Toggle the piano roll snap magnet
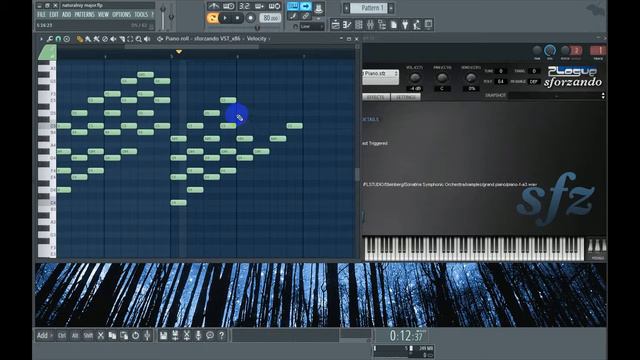Image resolution: width=640 pixels, height=360 pixels. coord(58,39)
